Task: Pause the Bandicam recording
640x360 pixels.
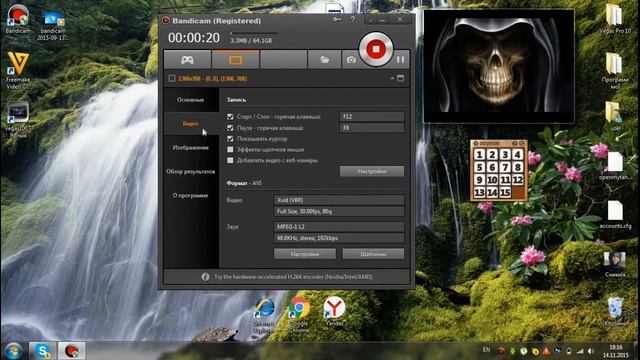Action: [400, 60]
